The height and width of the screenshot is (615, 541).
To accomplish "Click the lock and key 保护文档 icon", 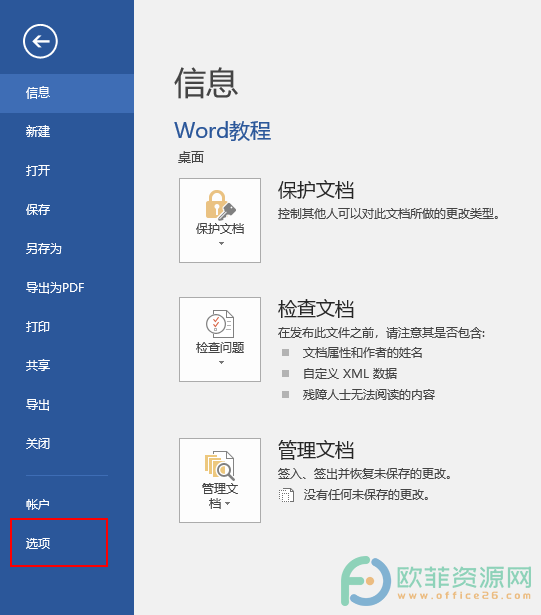I will 220,205.
